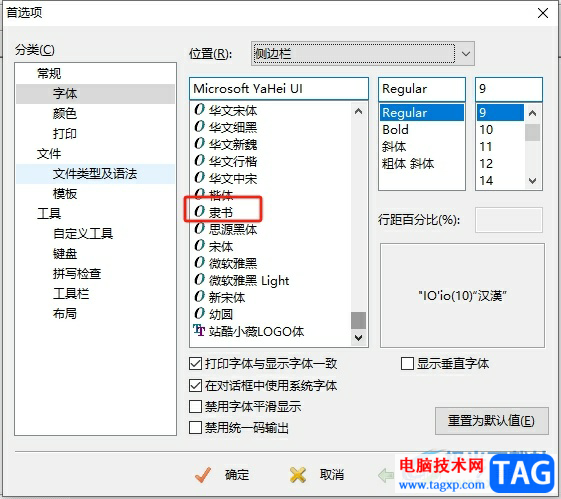
Task: Enable 禁用统一码输出 checkbox
Action: coord(195,427)
